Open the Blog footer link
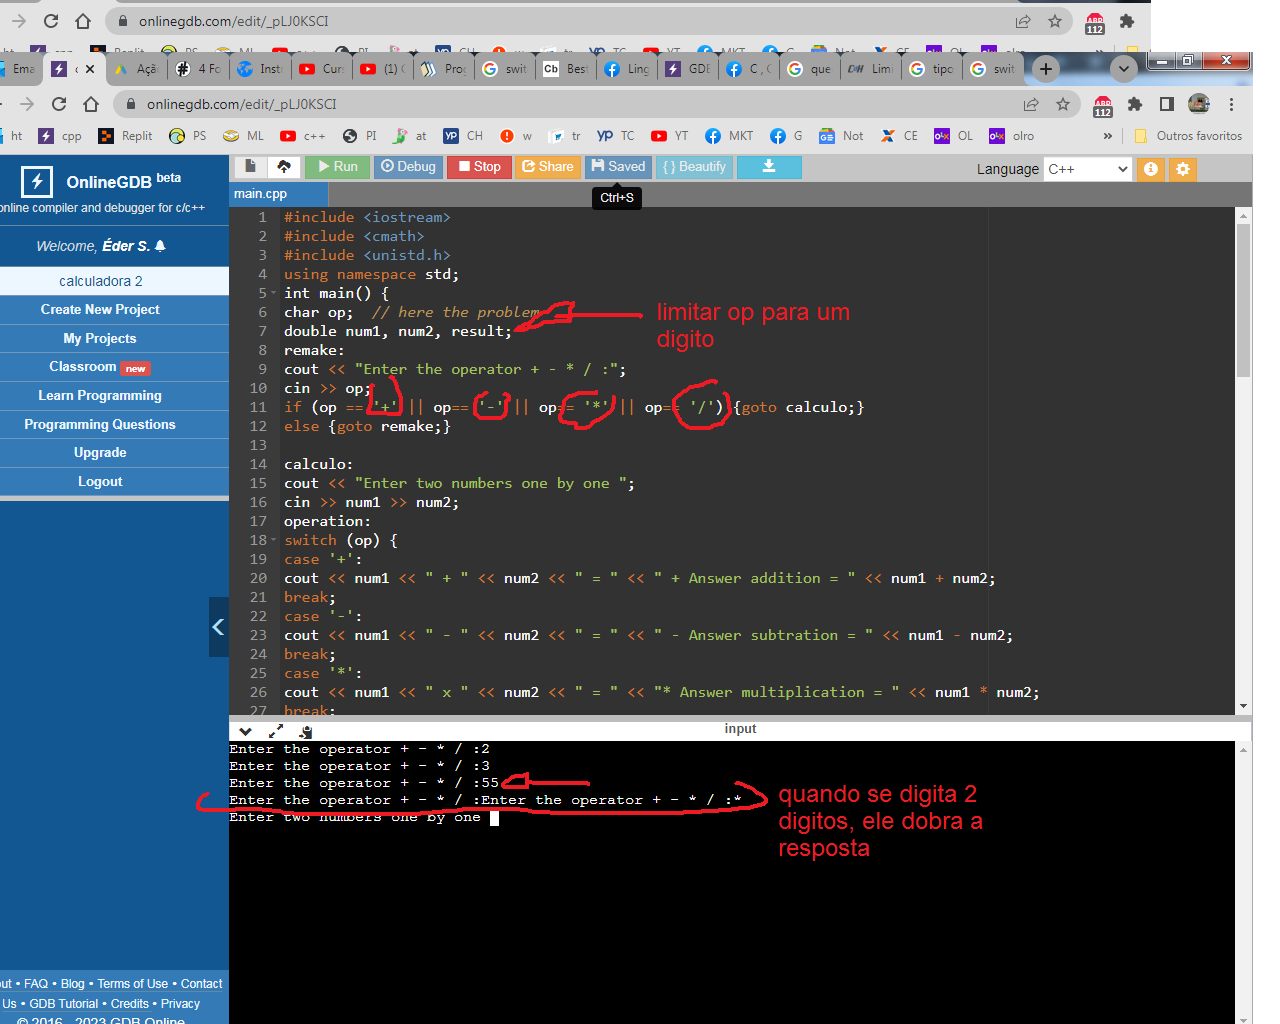 73,984
